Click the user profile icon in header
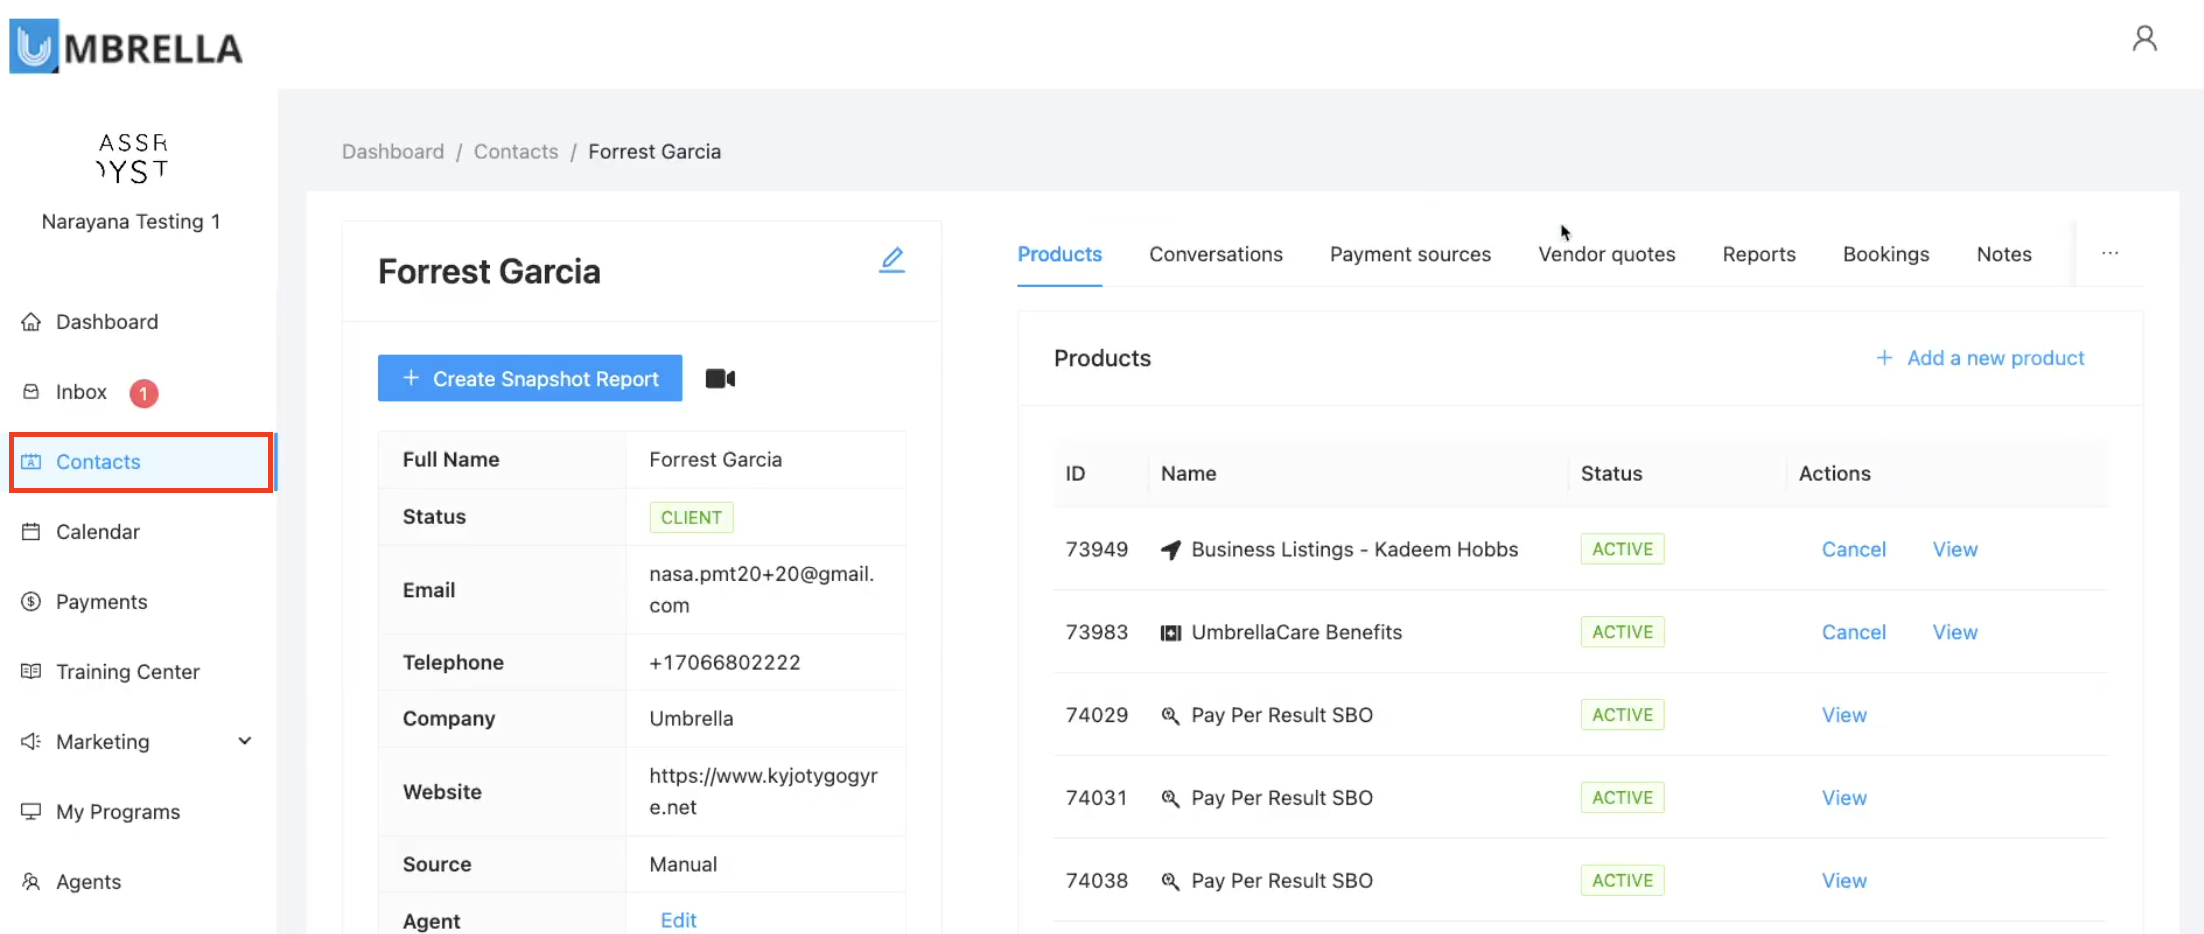Image resolution: width=2204 pixels, height=934 pixels. click(2144, 39)
